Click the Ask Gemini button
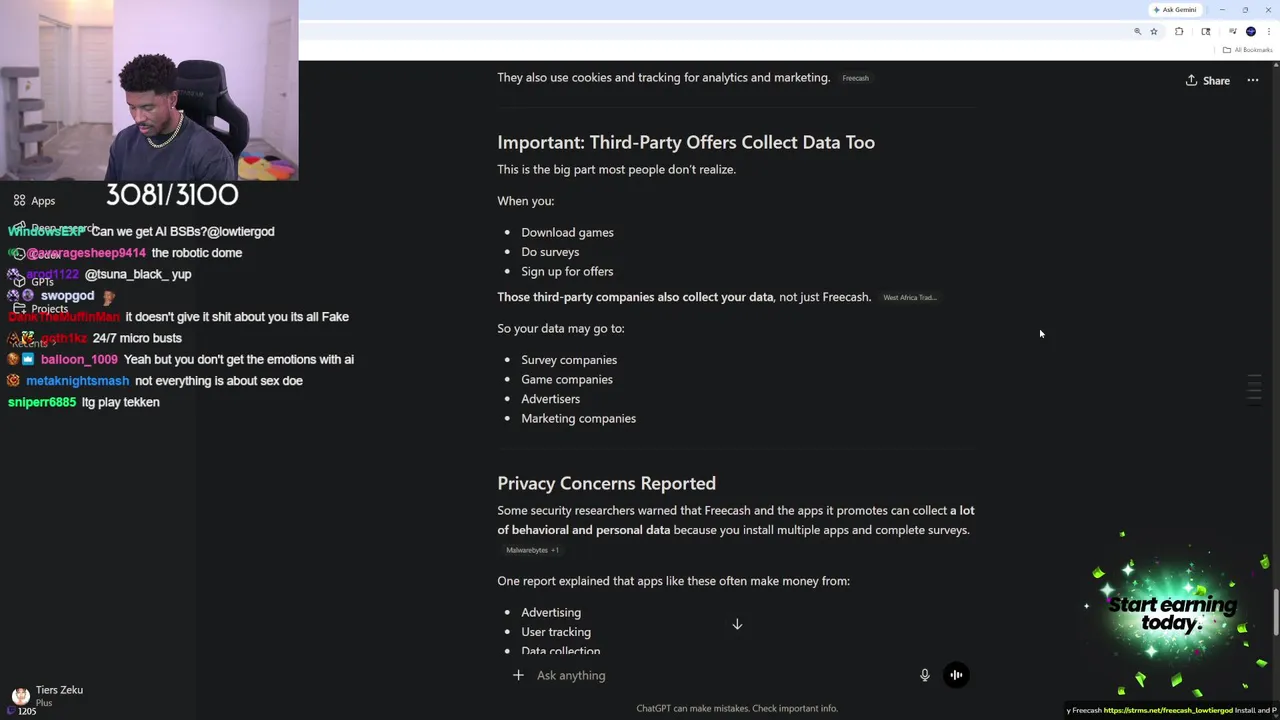Screen dimensions: 1280x720 click(x=1175, y=10)
